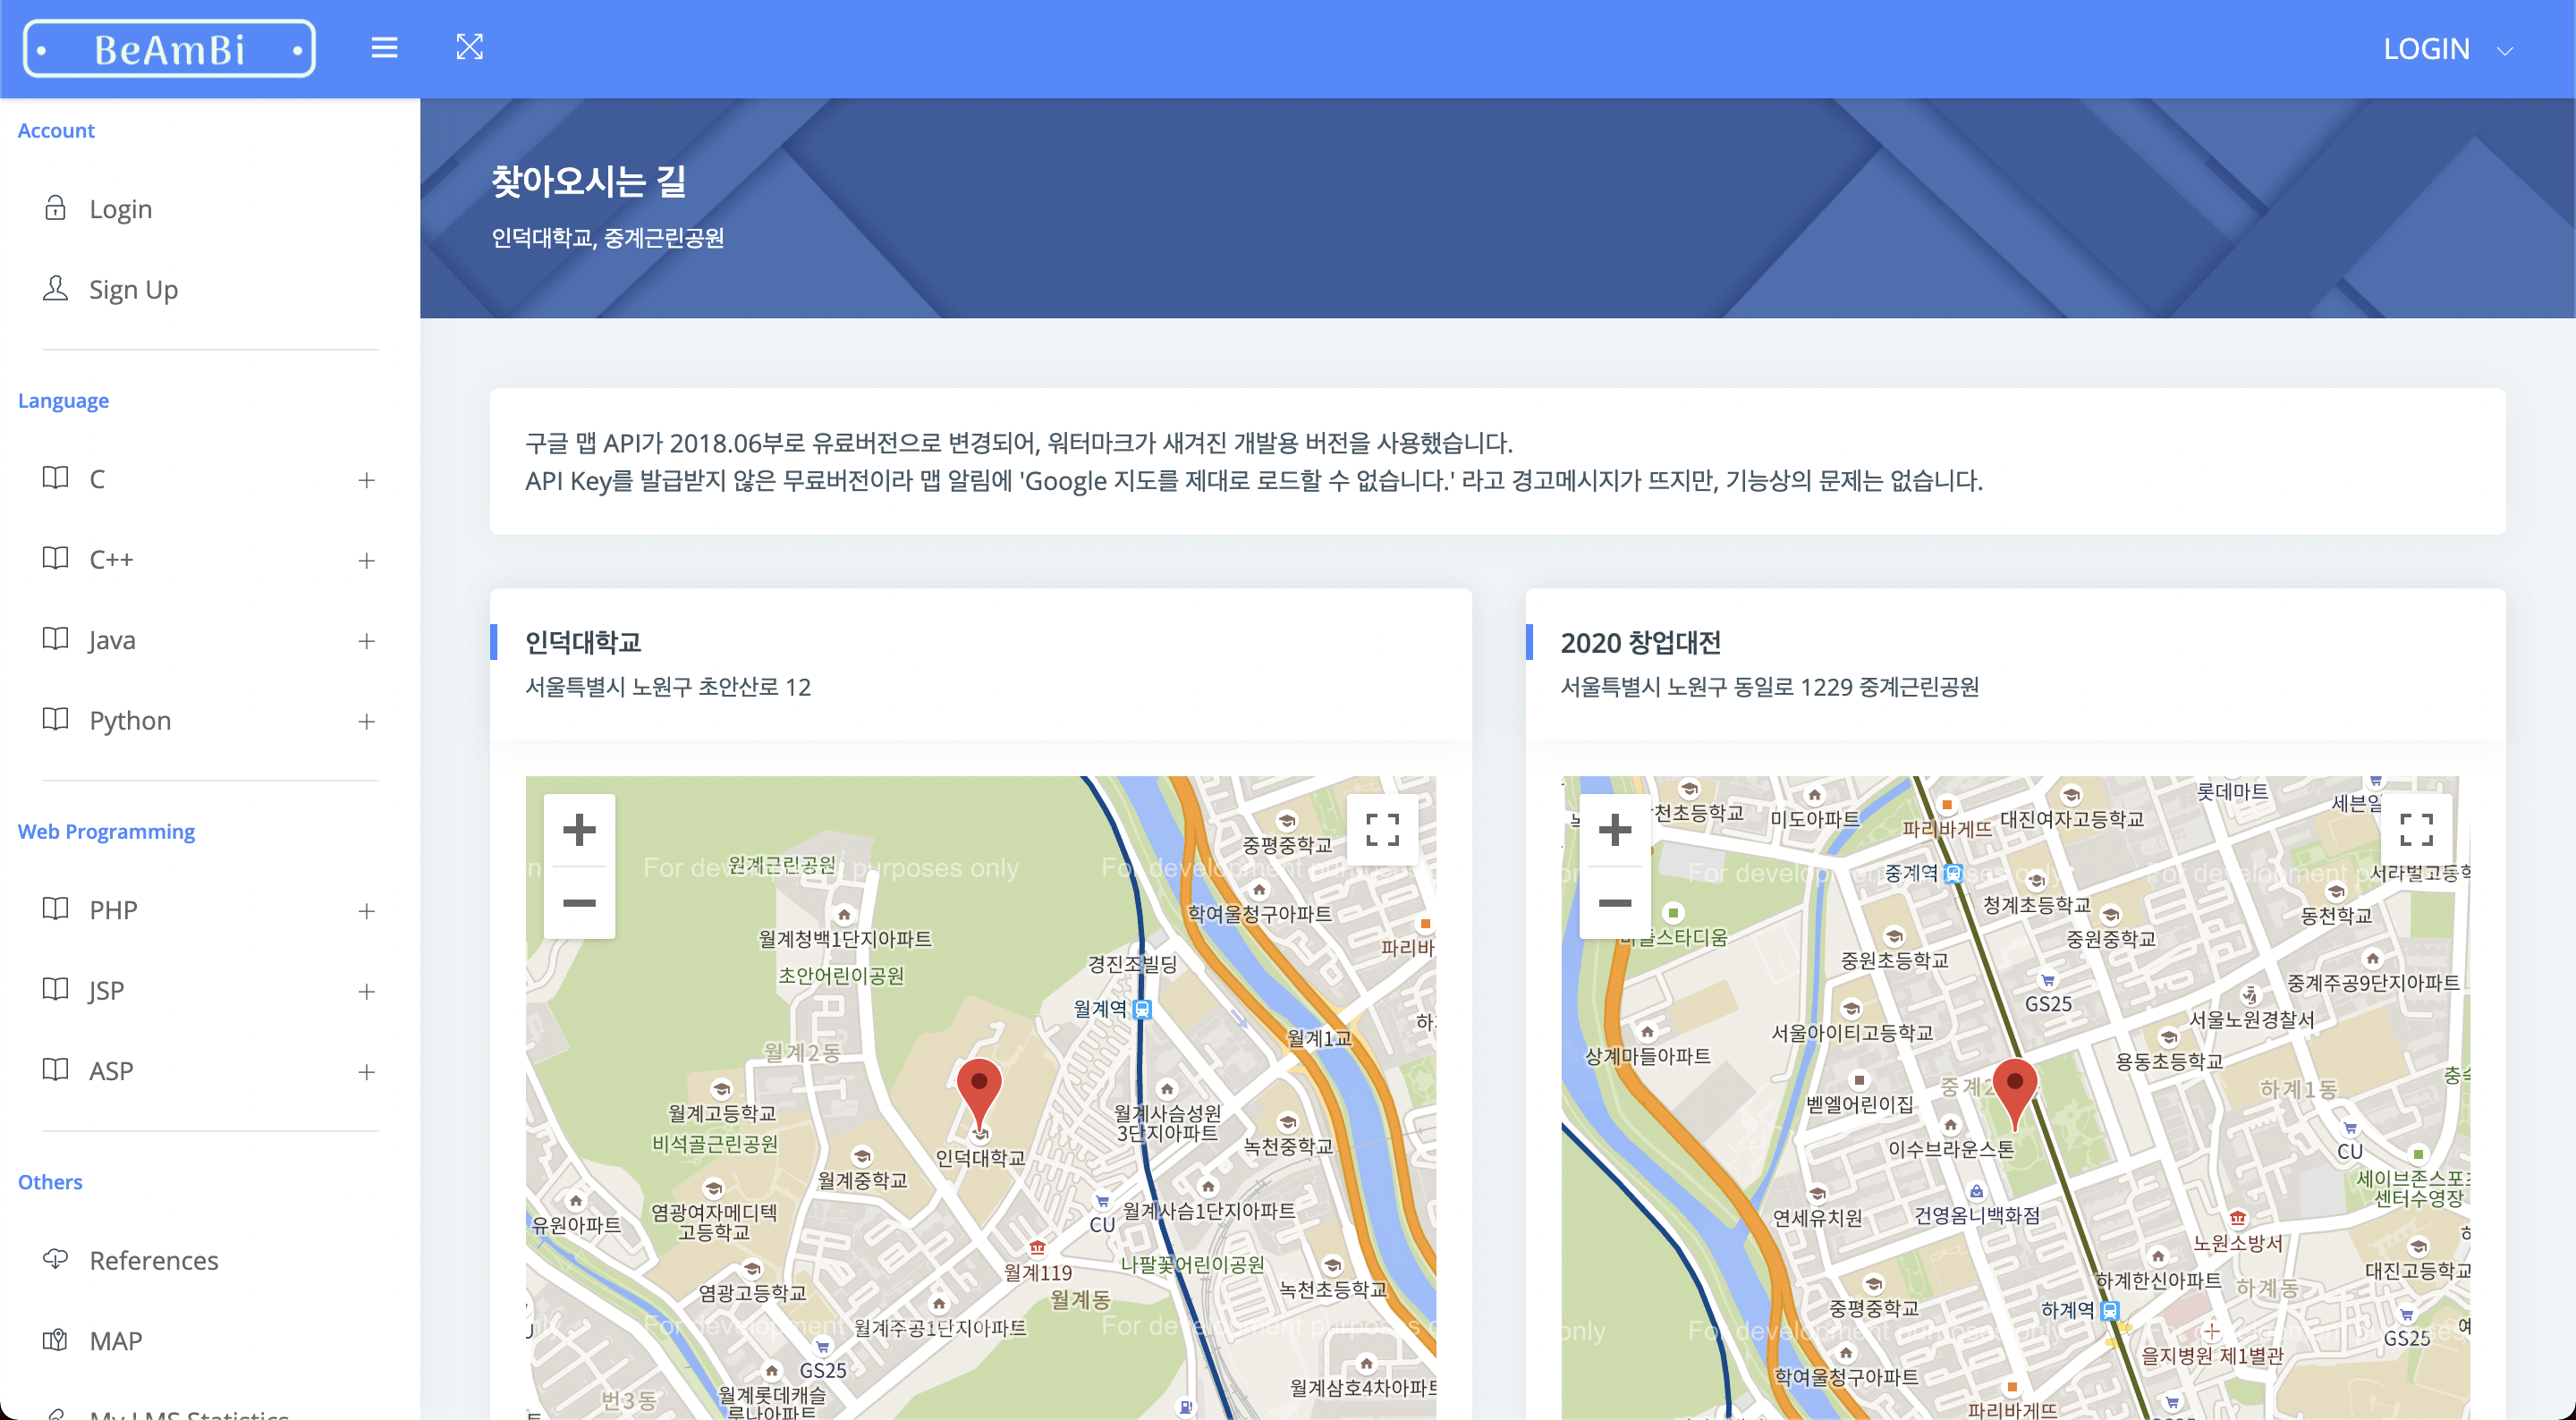This screenshot has width=2576, height=1420.
Task: Toggle fullscreen with the header expand icon
Action: coord(469,47)
